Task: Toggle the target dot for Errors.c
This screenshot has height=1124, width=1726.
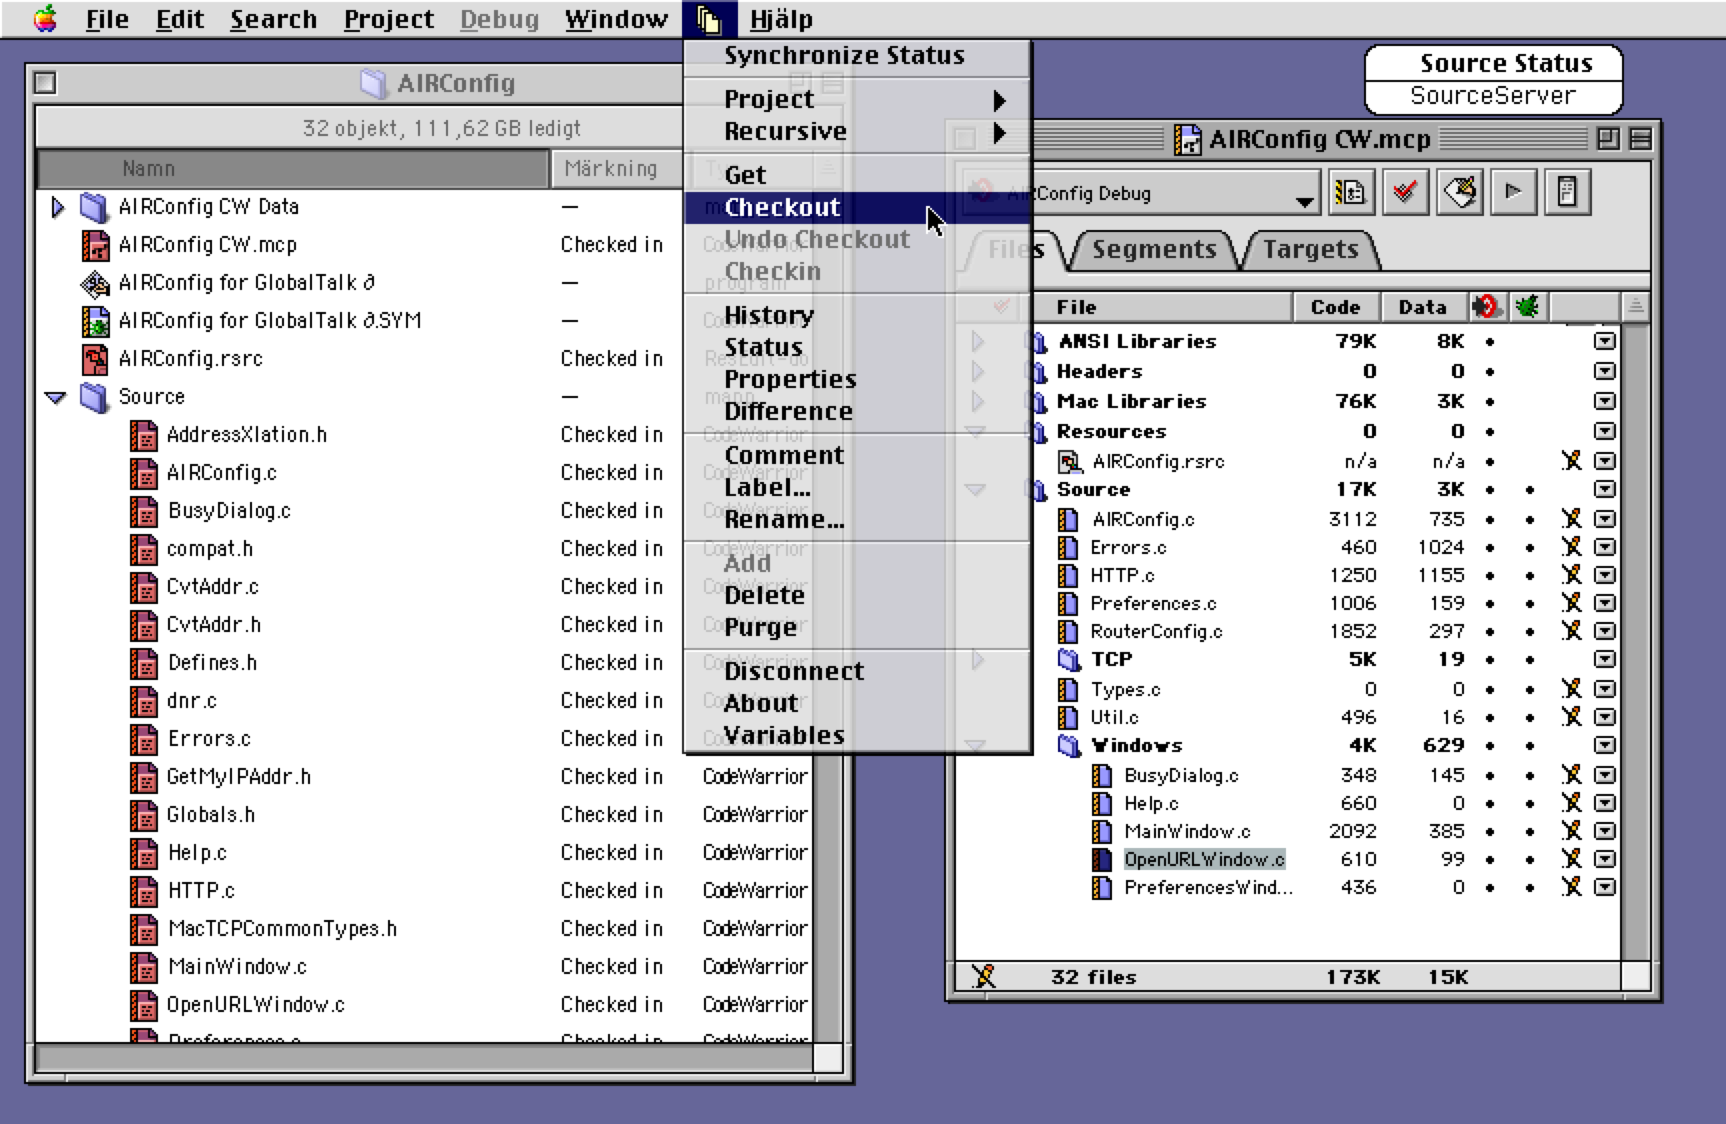Action: pyautogui.click(x=1490, y=548)
